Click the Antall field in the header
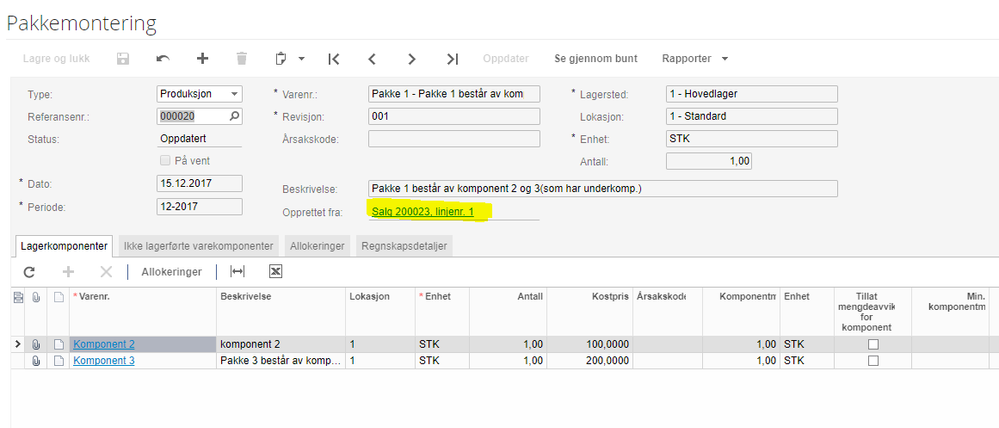Viewport: 999px width, 428px height. click(709, 161)
